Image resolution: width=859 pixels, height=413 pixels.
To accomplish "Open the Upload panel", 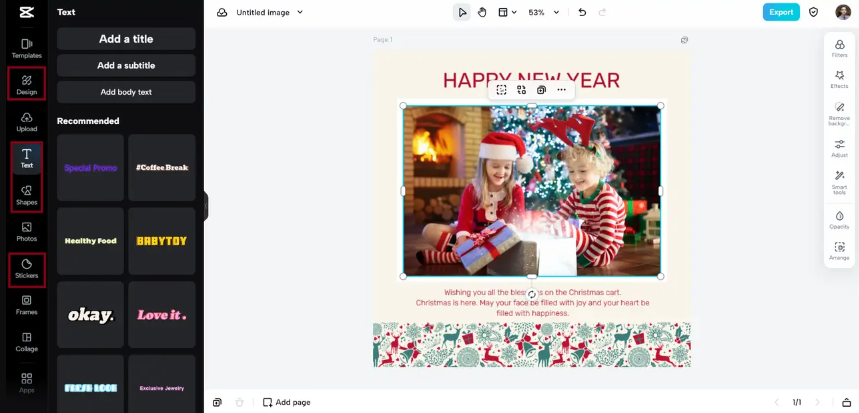I will [26, 122].
